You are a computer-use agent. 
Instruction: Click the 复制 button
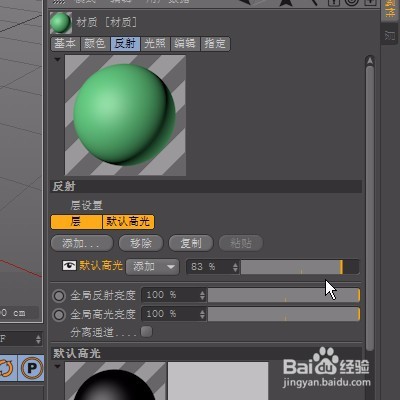191,243
